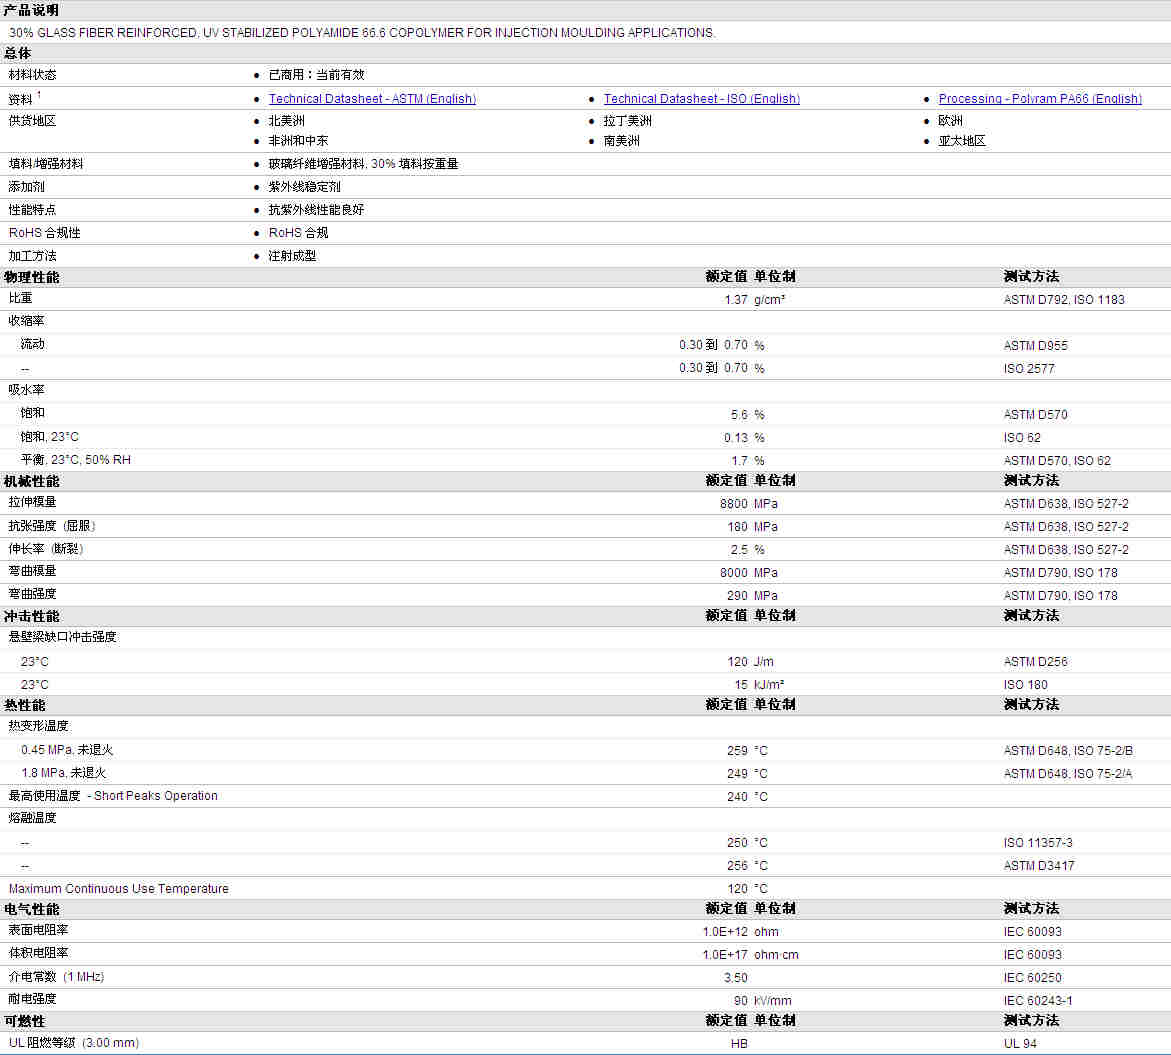Click the 可燃性 section heading
This screenshot has height=1055, width=1171.
pyautogui.click(x=24, y=1021)
